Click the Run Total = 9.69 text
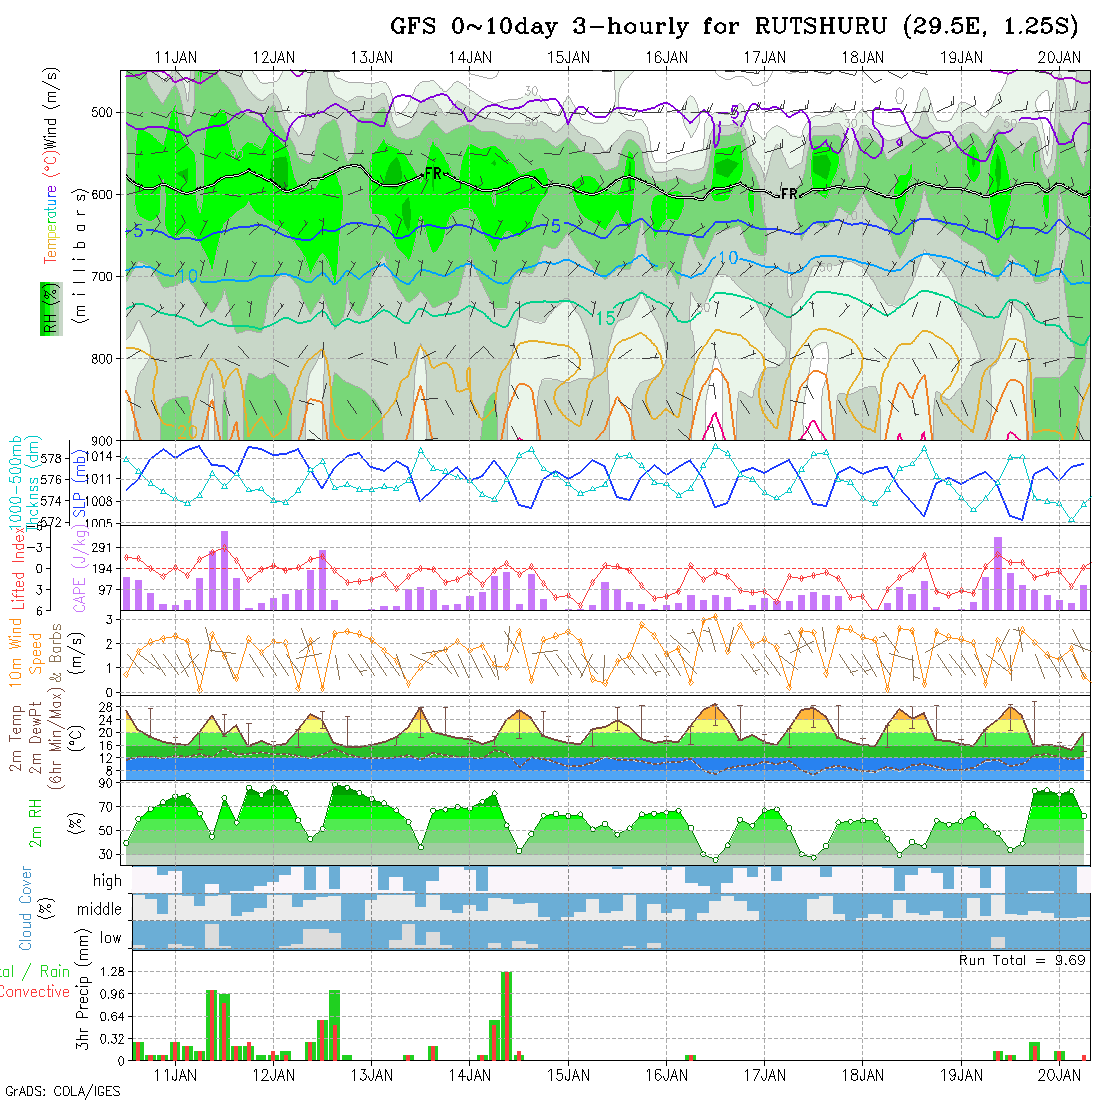Image resolution: width=1100 pixels, height=1100 pixels. [1022, 960]
